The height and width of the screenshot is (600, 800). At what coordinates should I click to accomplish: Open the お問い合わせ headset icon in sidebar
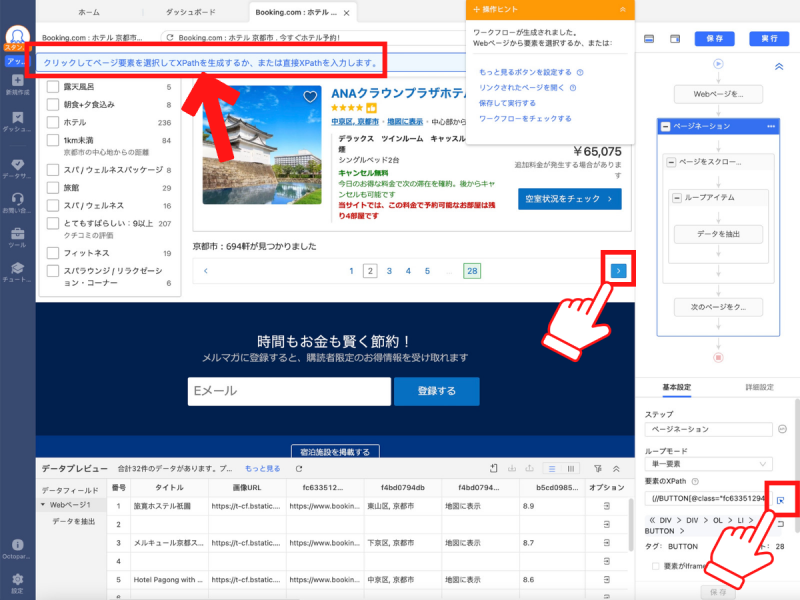pos(17,198)
